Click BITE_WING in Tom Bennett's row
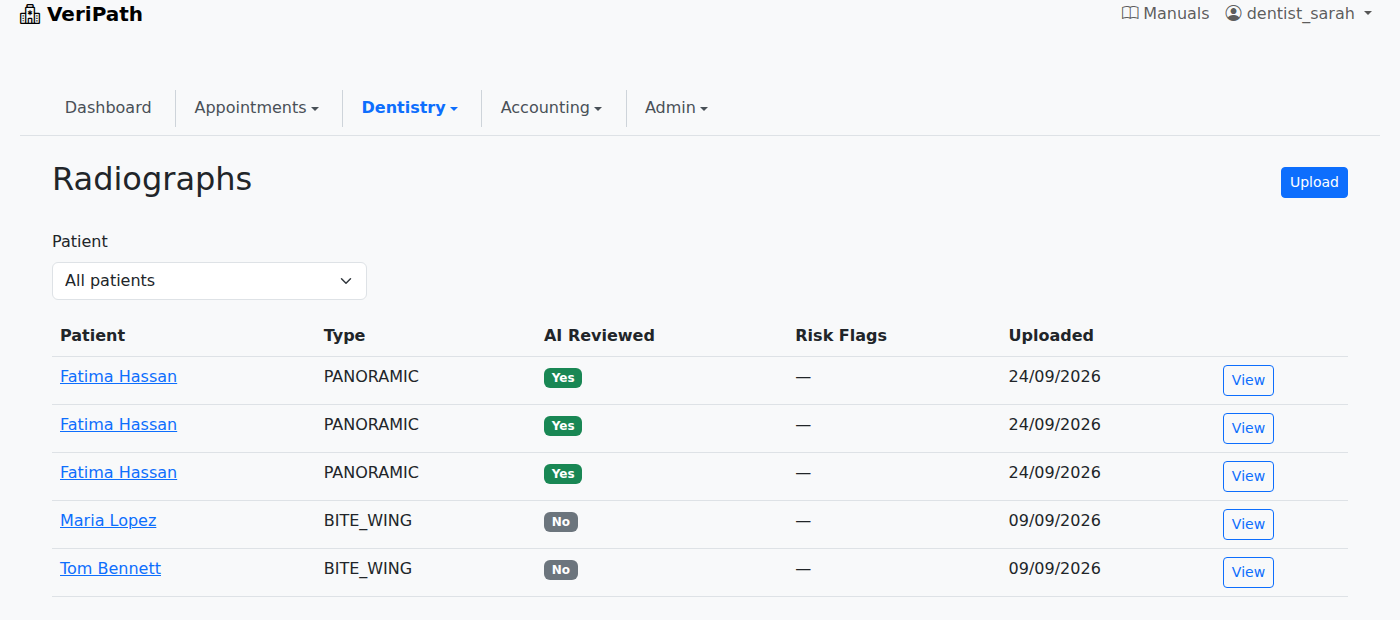Viewport: 1400px width, 620px height. click(x=368, y=569)
